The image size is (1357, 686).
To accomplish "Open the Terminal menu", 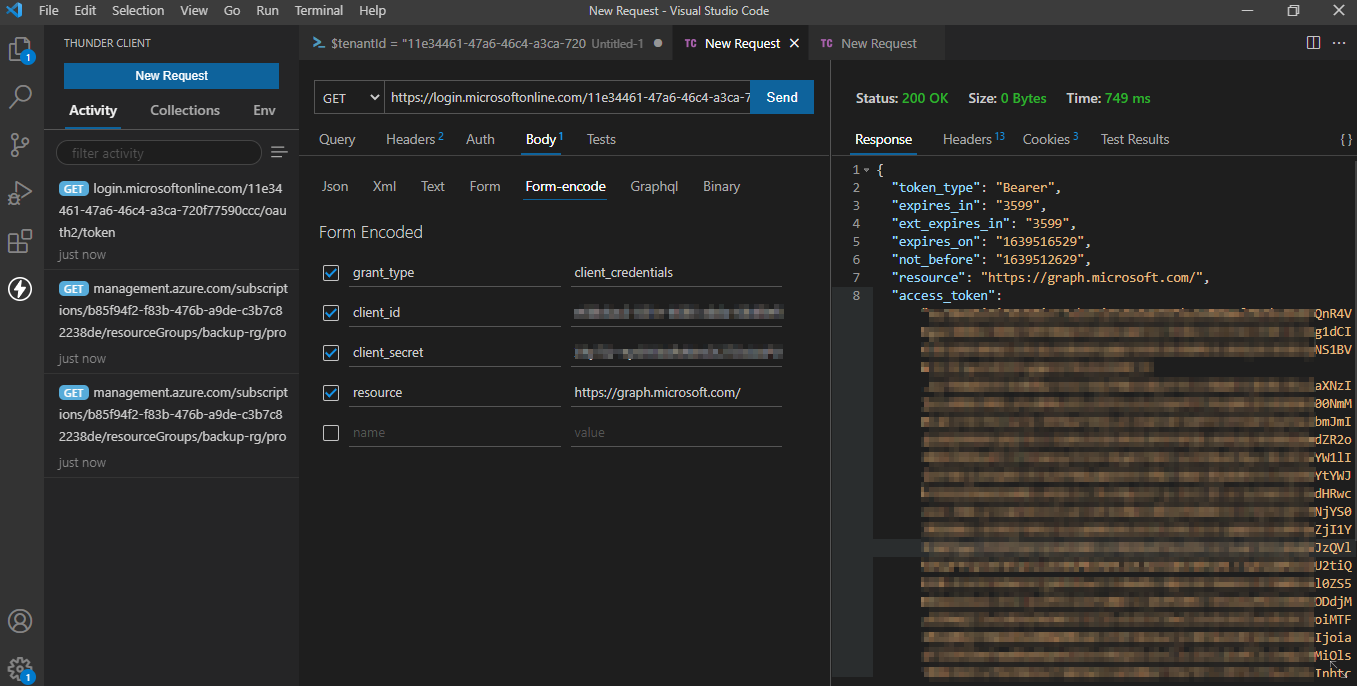I will (x=318, y=10).
